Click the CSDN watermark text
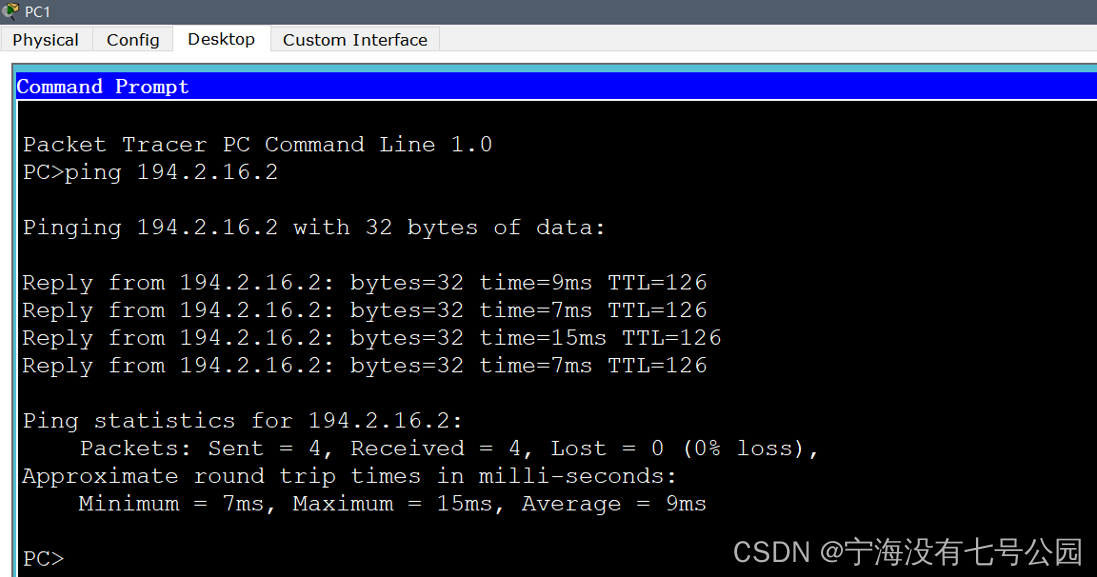This screenshot has height=577, width=1097. pyautogui.click(x=907, y=551)
